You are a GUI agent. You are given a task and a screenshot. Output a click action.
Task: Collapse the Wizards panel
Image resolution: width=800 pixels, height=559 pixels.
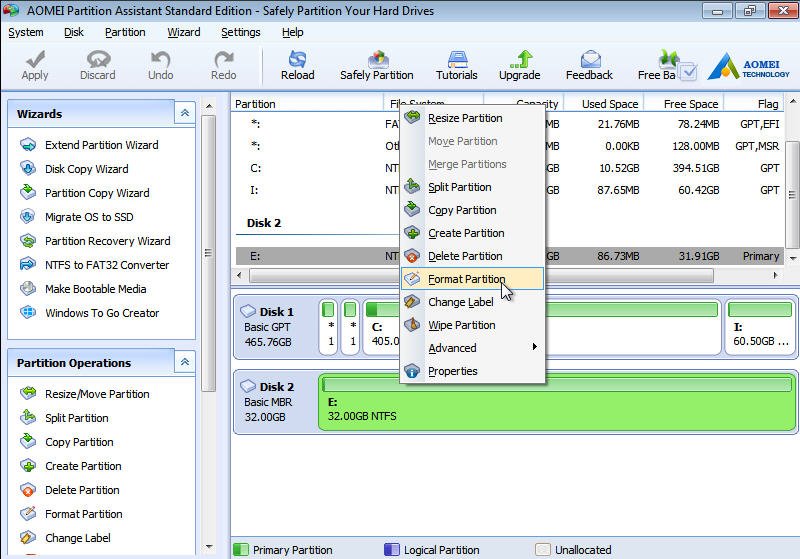pos(185,113)
